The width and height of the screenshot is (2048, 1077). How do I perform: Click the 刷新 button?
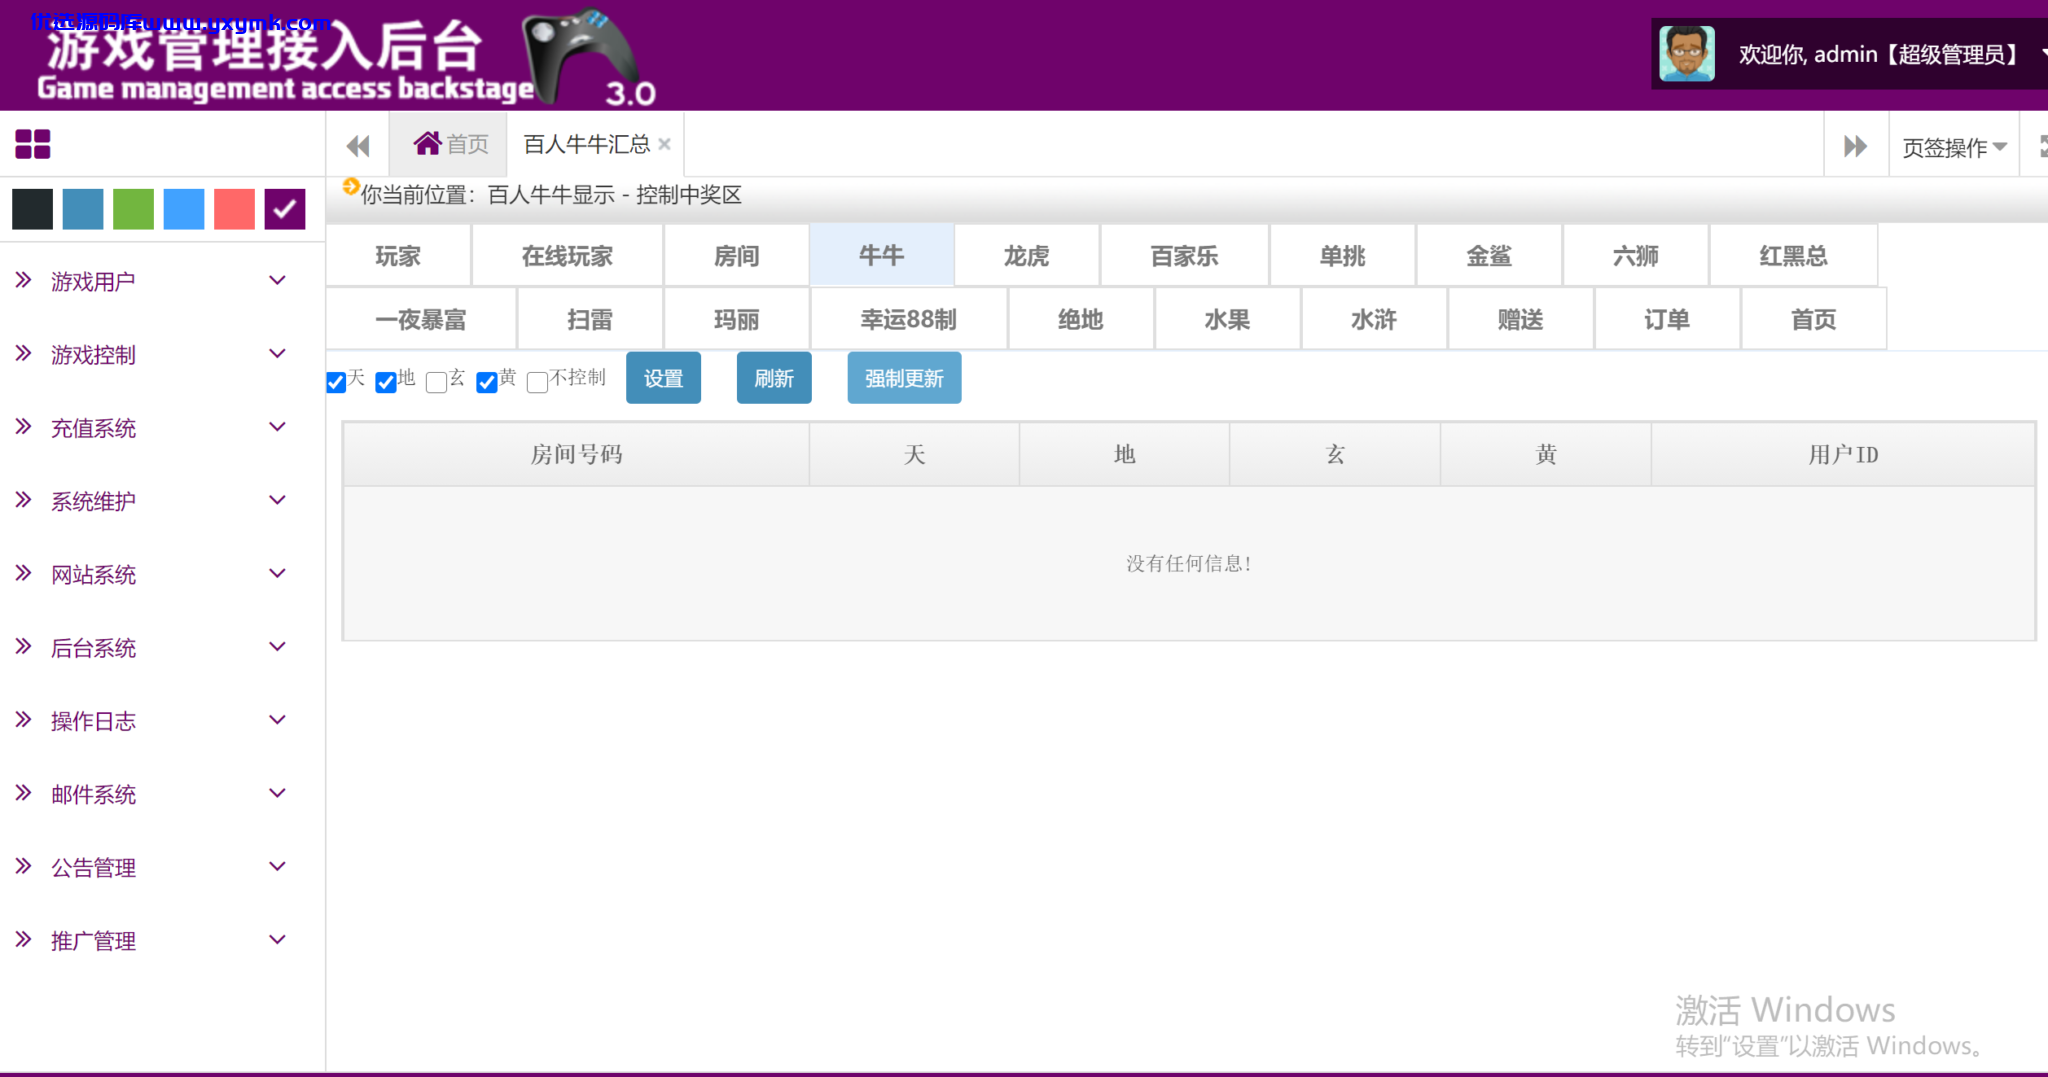click(774, 378)
